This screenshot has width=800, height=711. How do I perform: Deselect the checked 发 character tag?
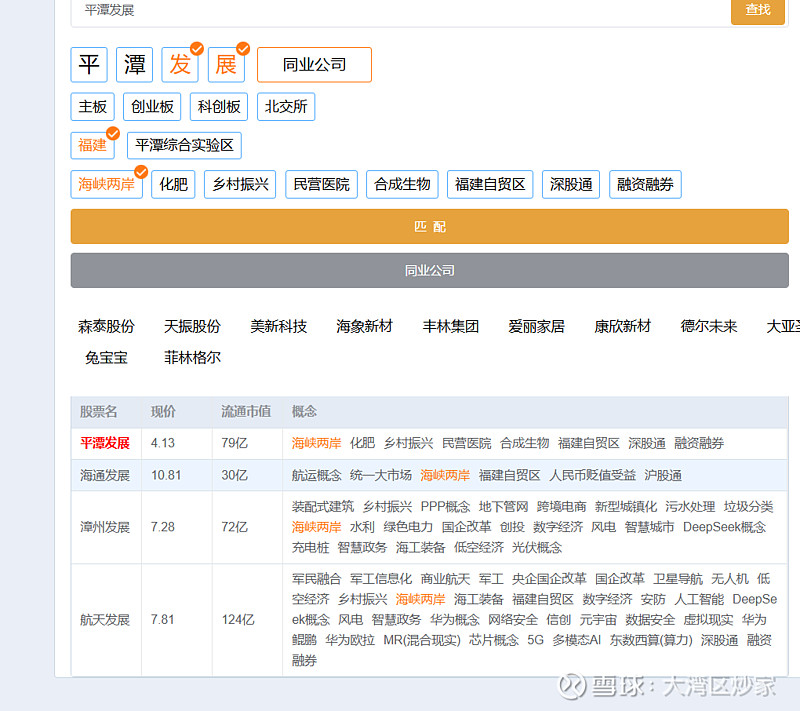180,65
